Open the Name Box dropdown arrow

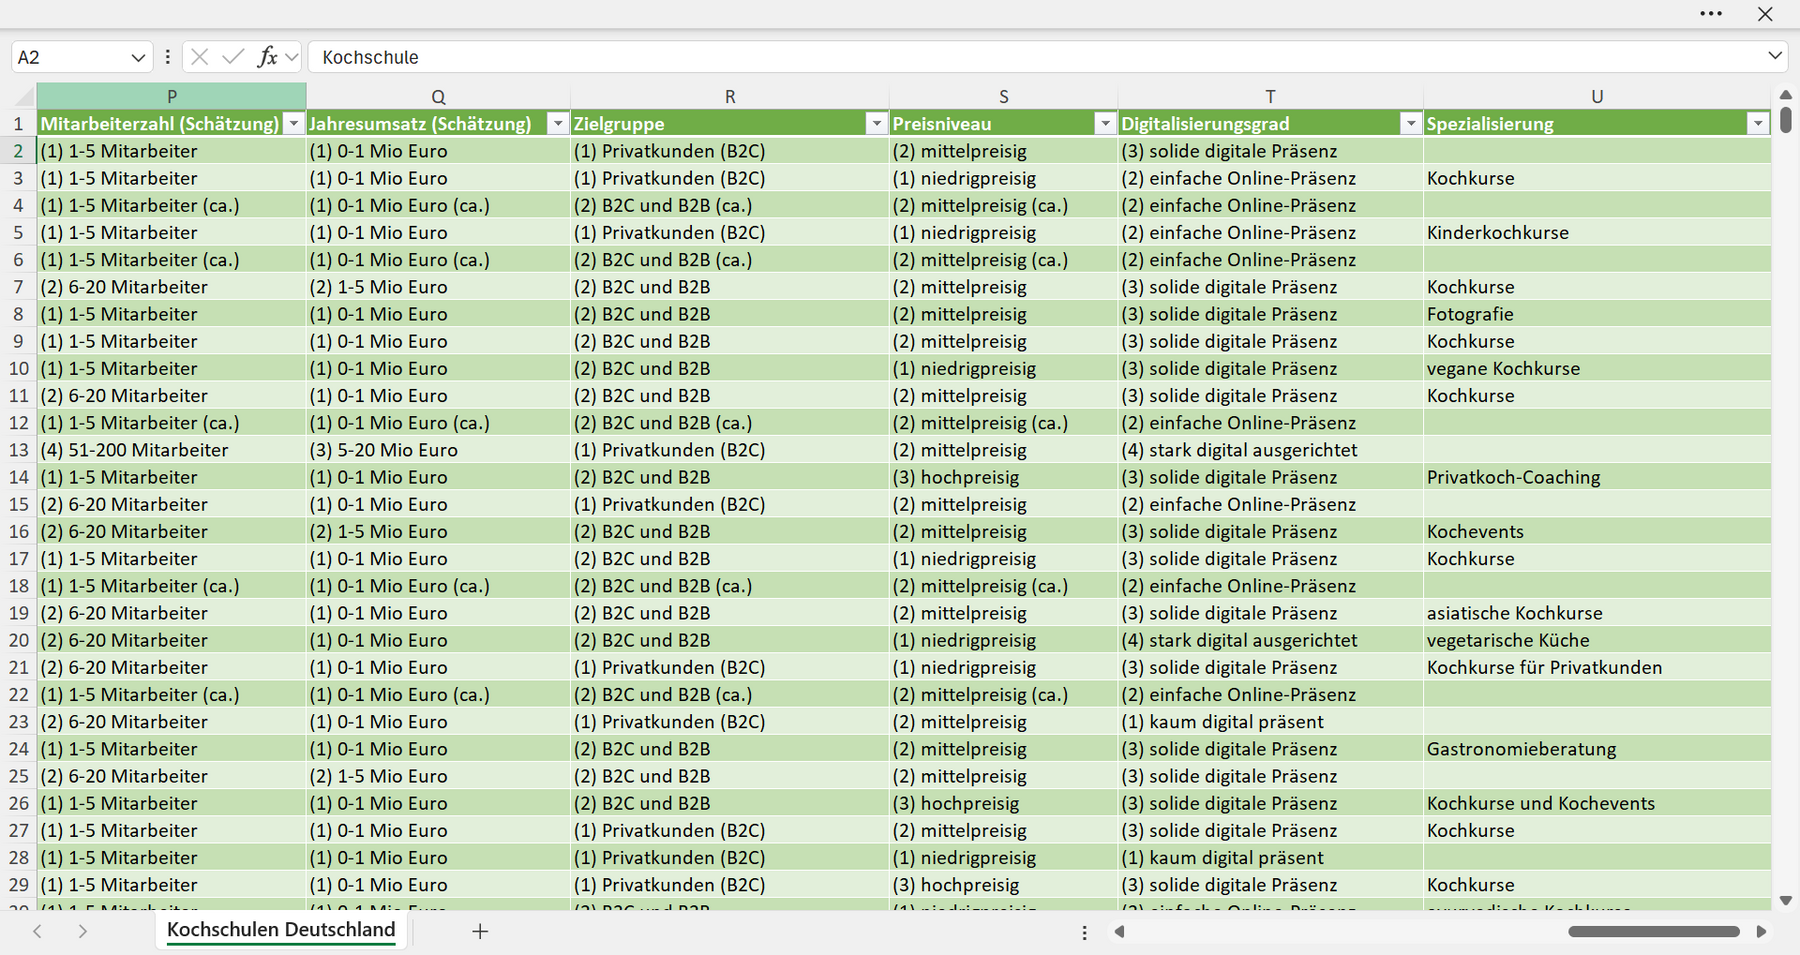138,58
